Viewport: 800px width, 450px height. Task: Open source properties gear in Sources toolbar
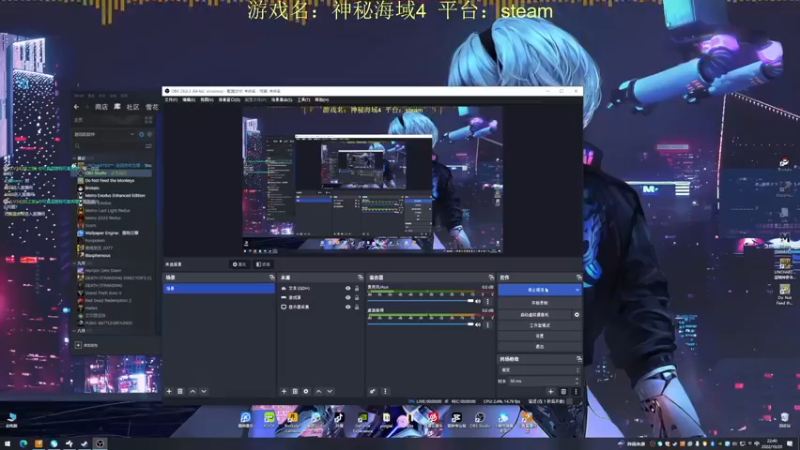[306, 391]
